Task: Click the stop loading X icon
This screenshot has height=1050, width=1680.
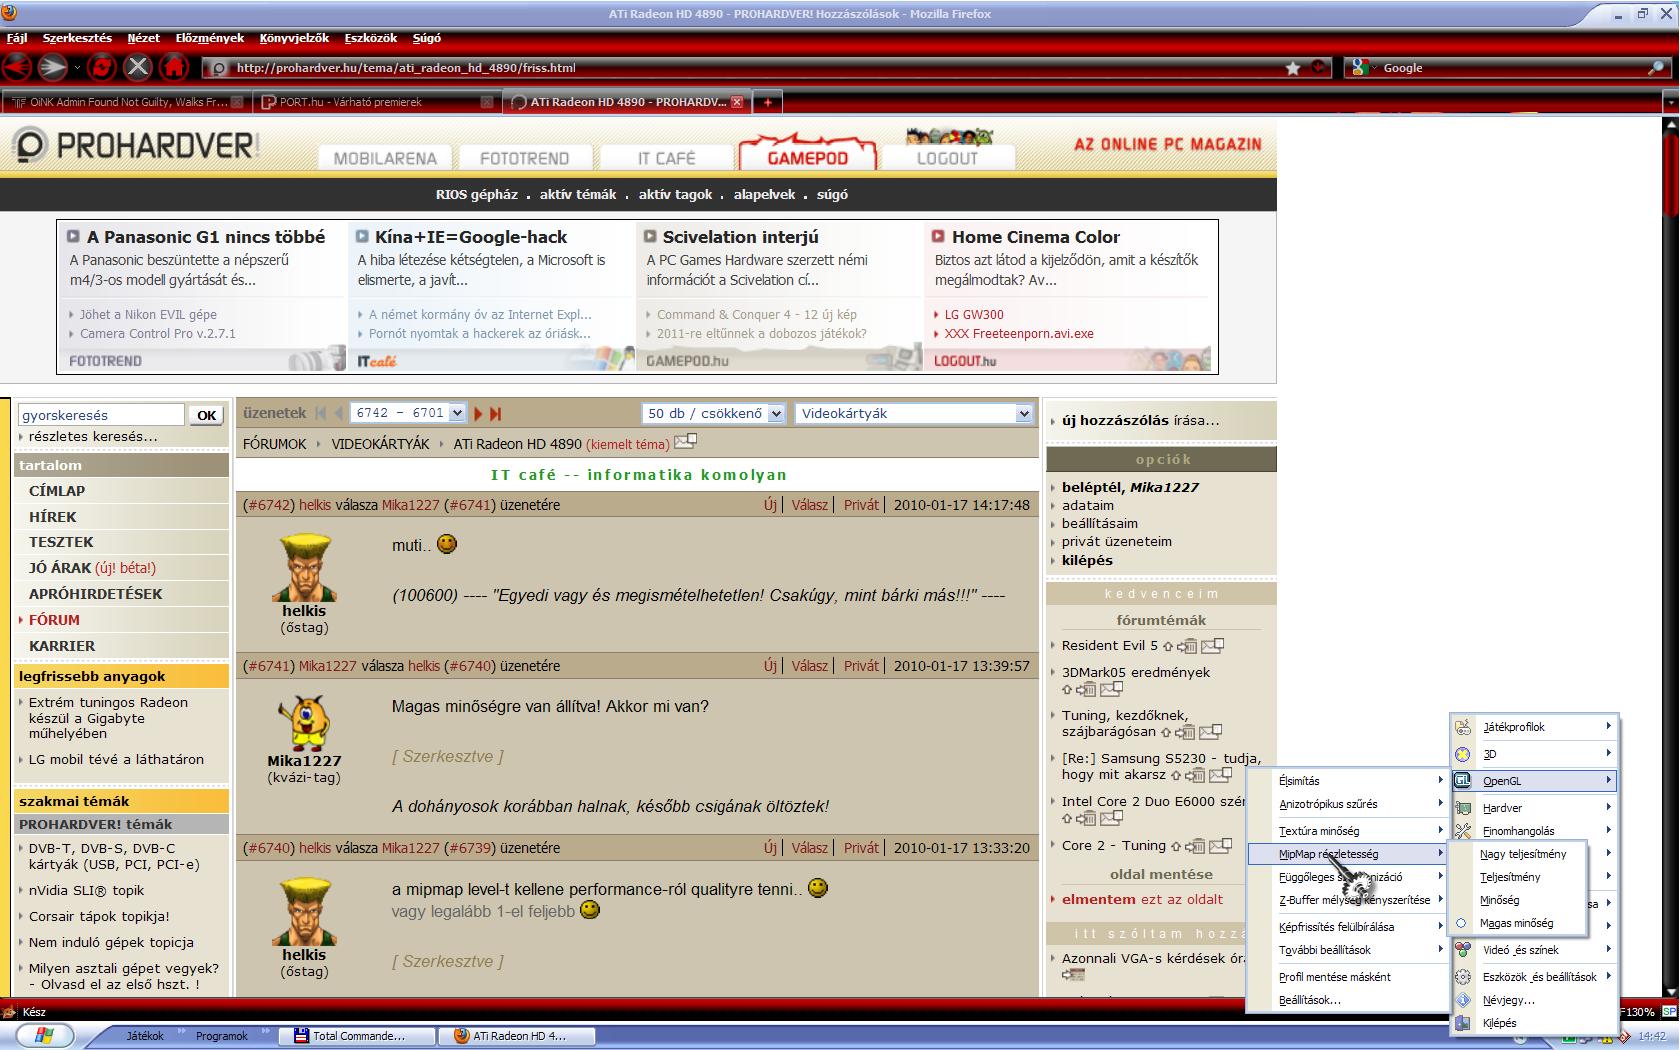Action: click(x=138, y=67)
